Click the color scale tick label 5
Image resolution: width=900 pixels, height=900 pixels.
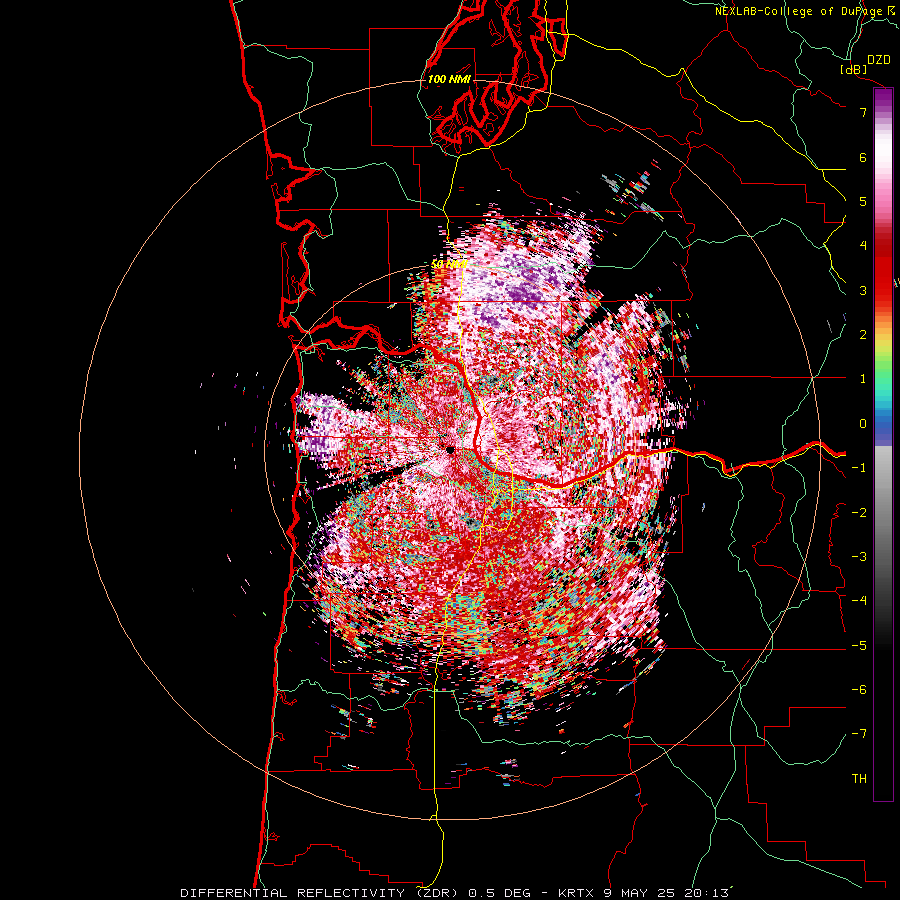pos(863,201)
